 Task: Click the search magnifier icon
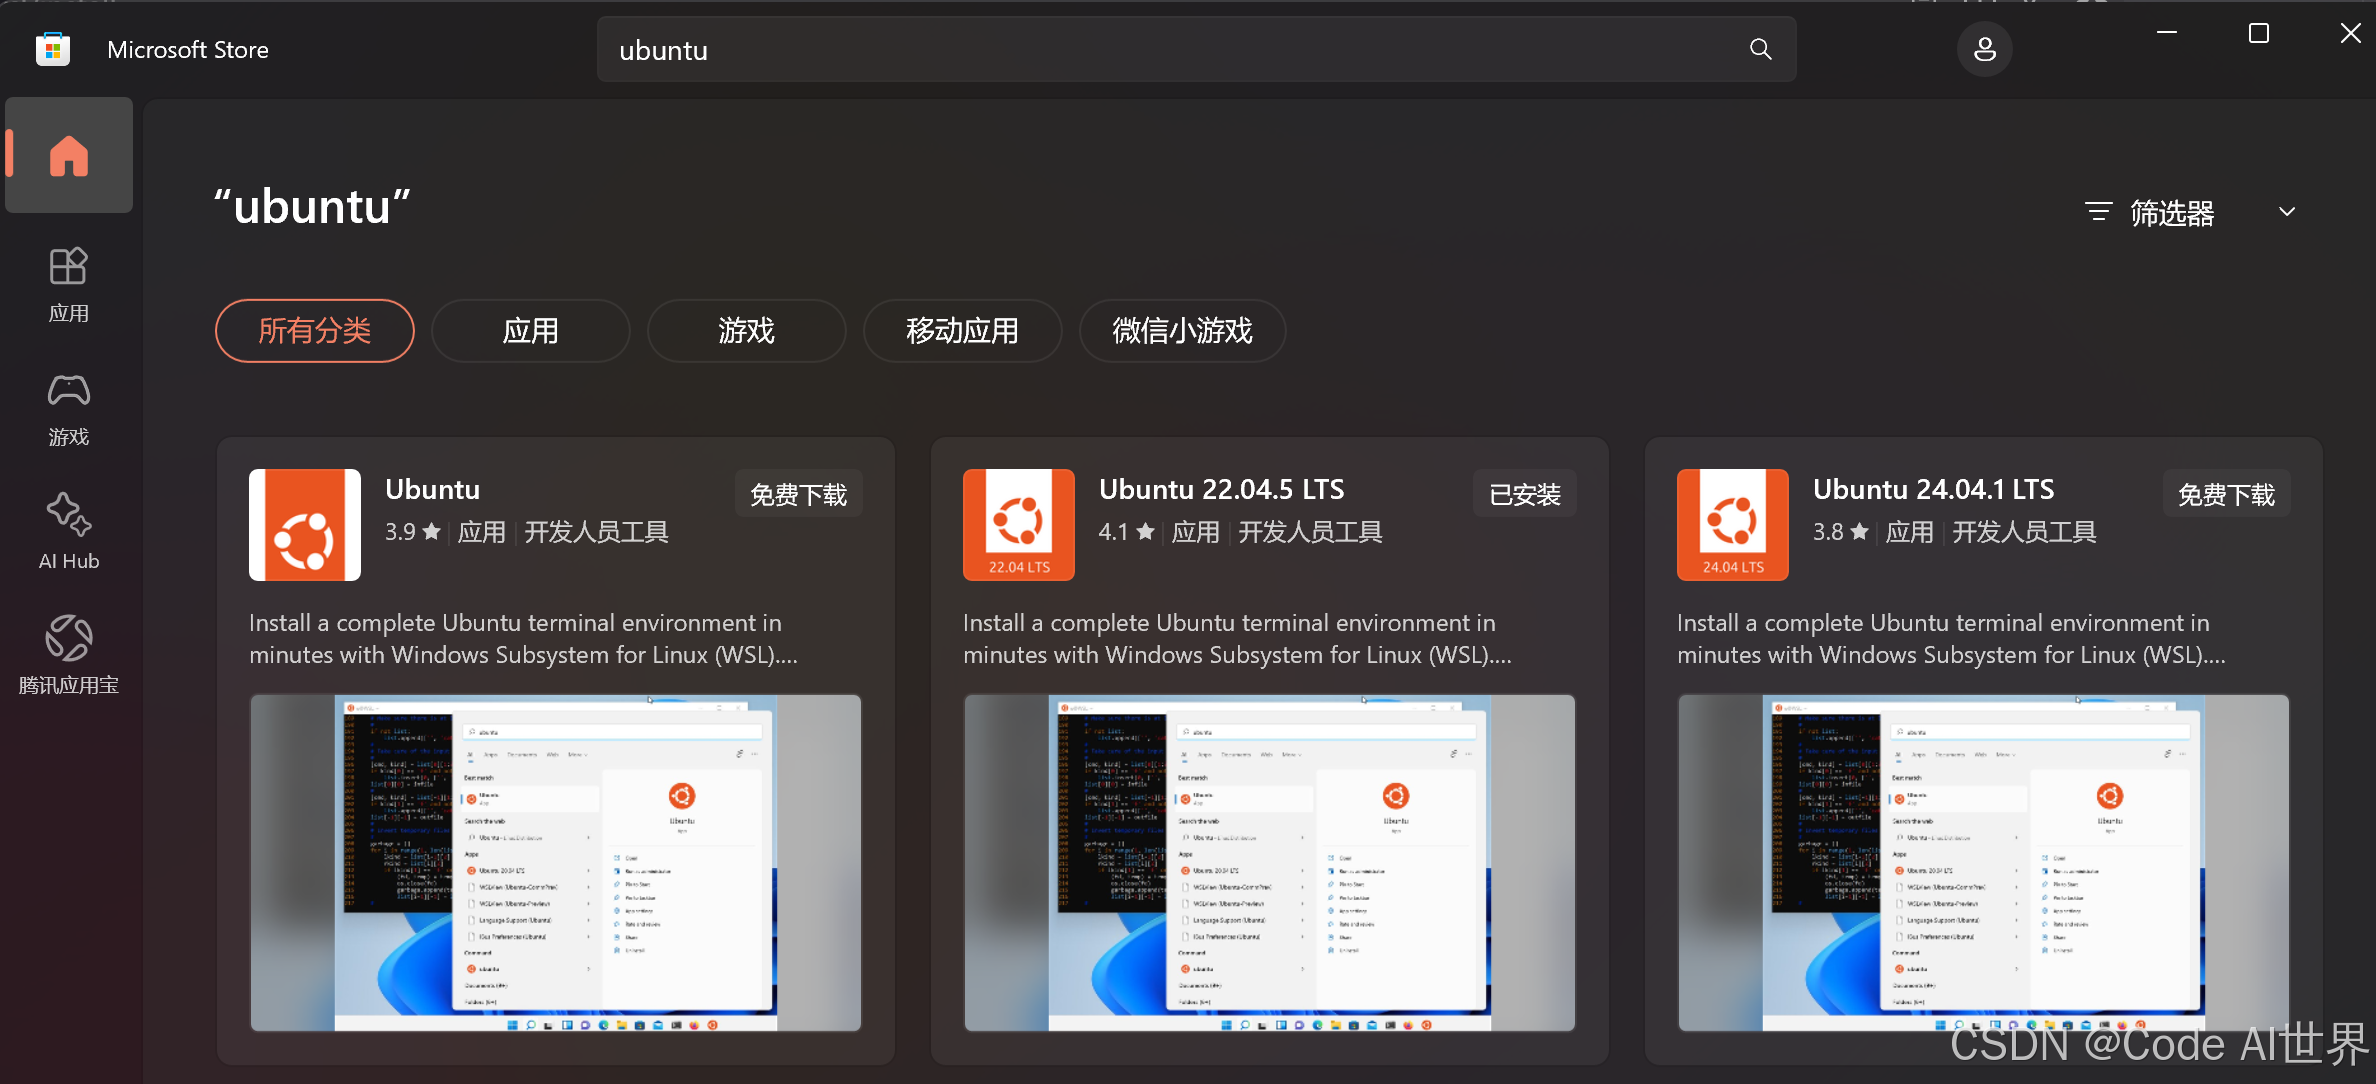click(x=1760, y=49)
